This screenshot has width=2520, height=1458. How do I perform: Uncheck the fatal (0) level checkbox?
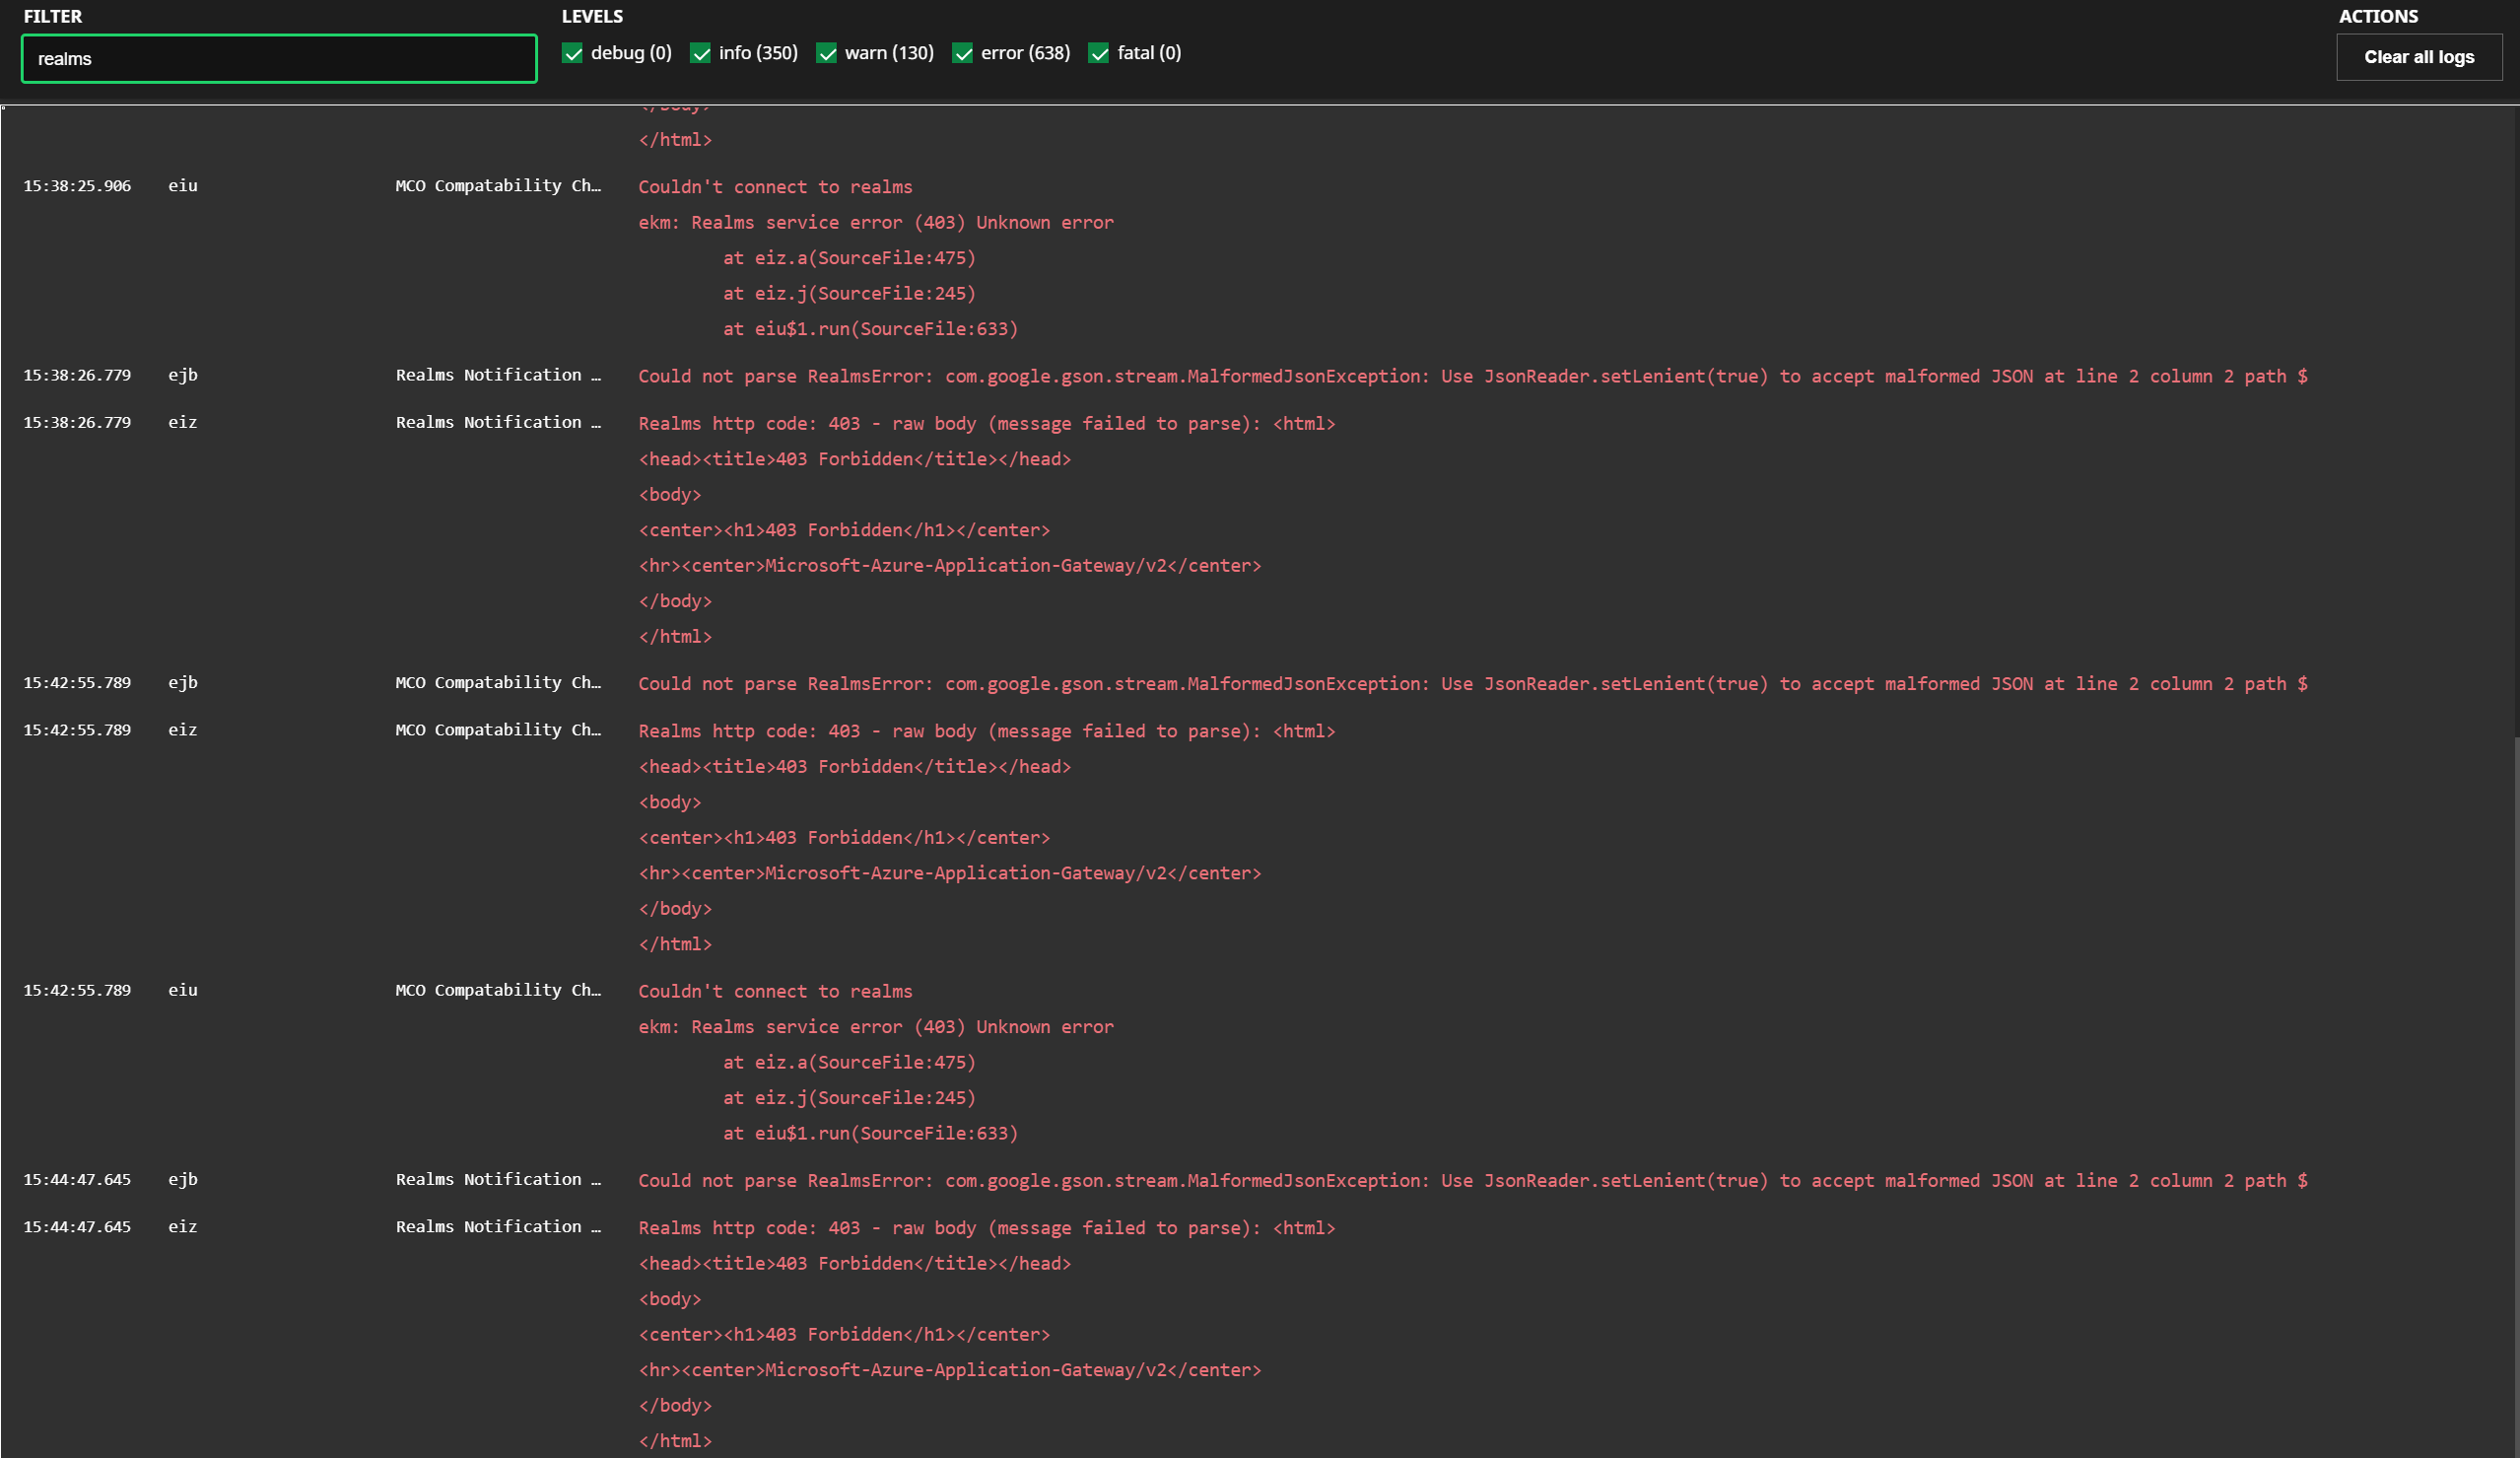(1099, 54)
